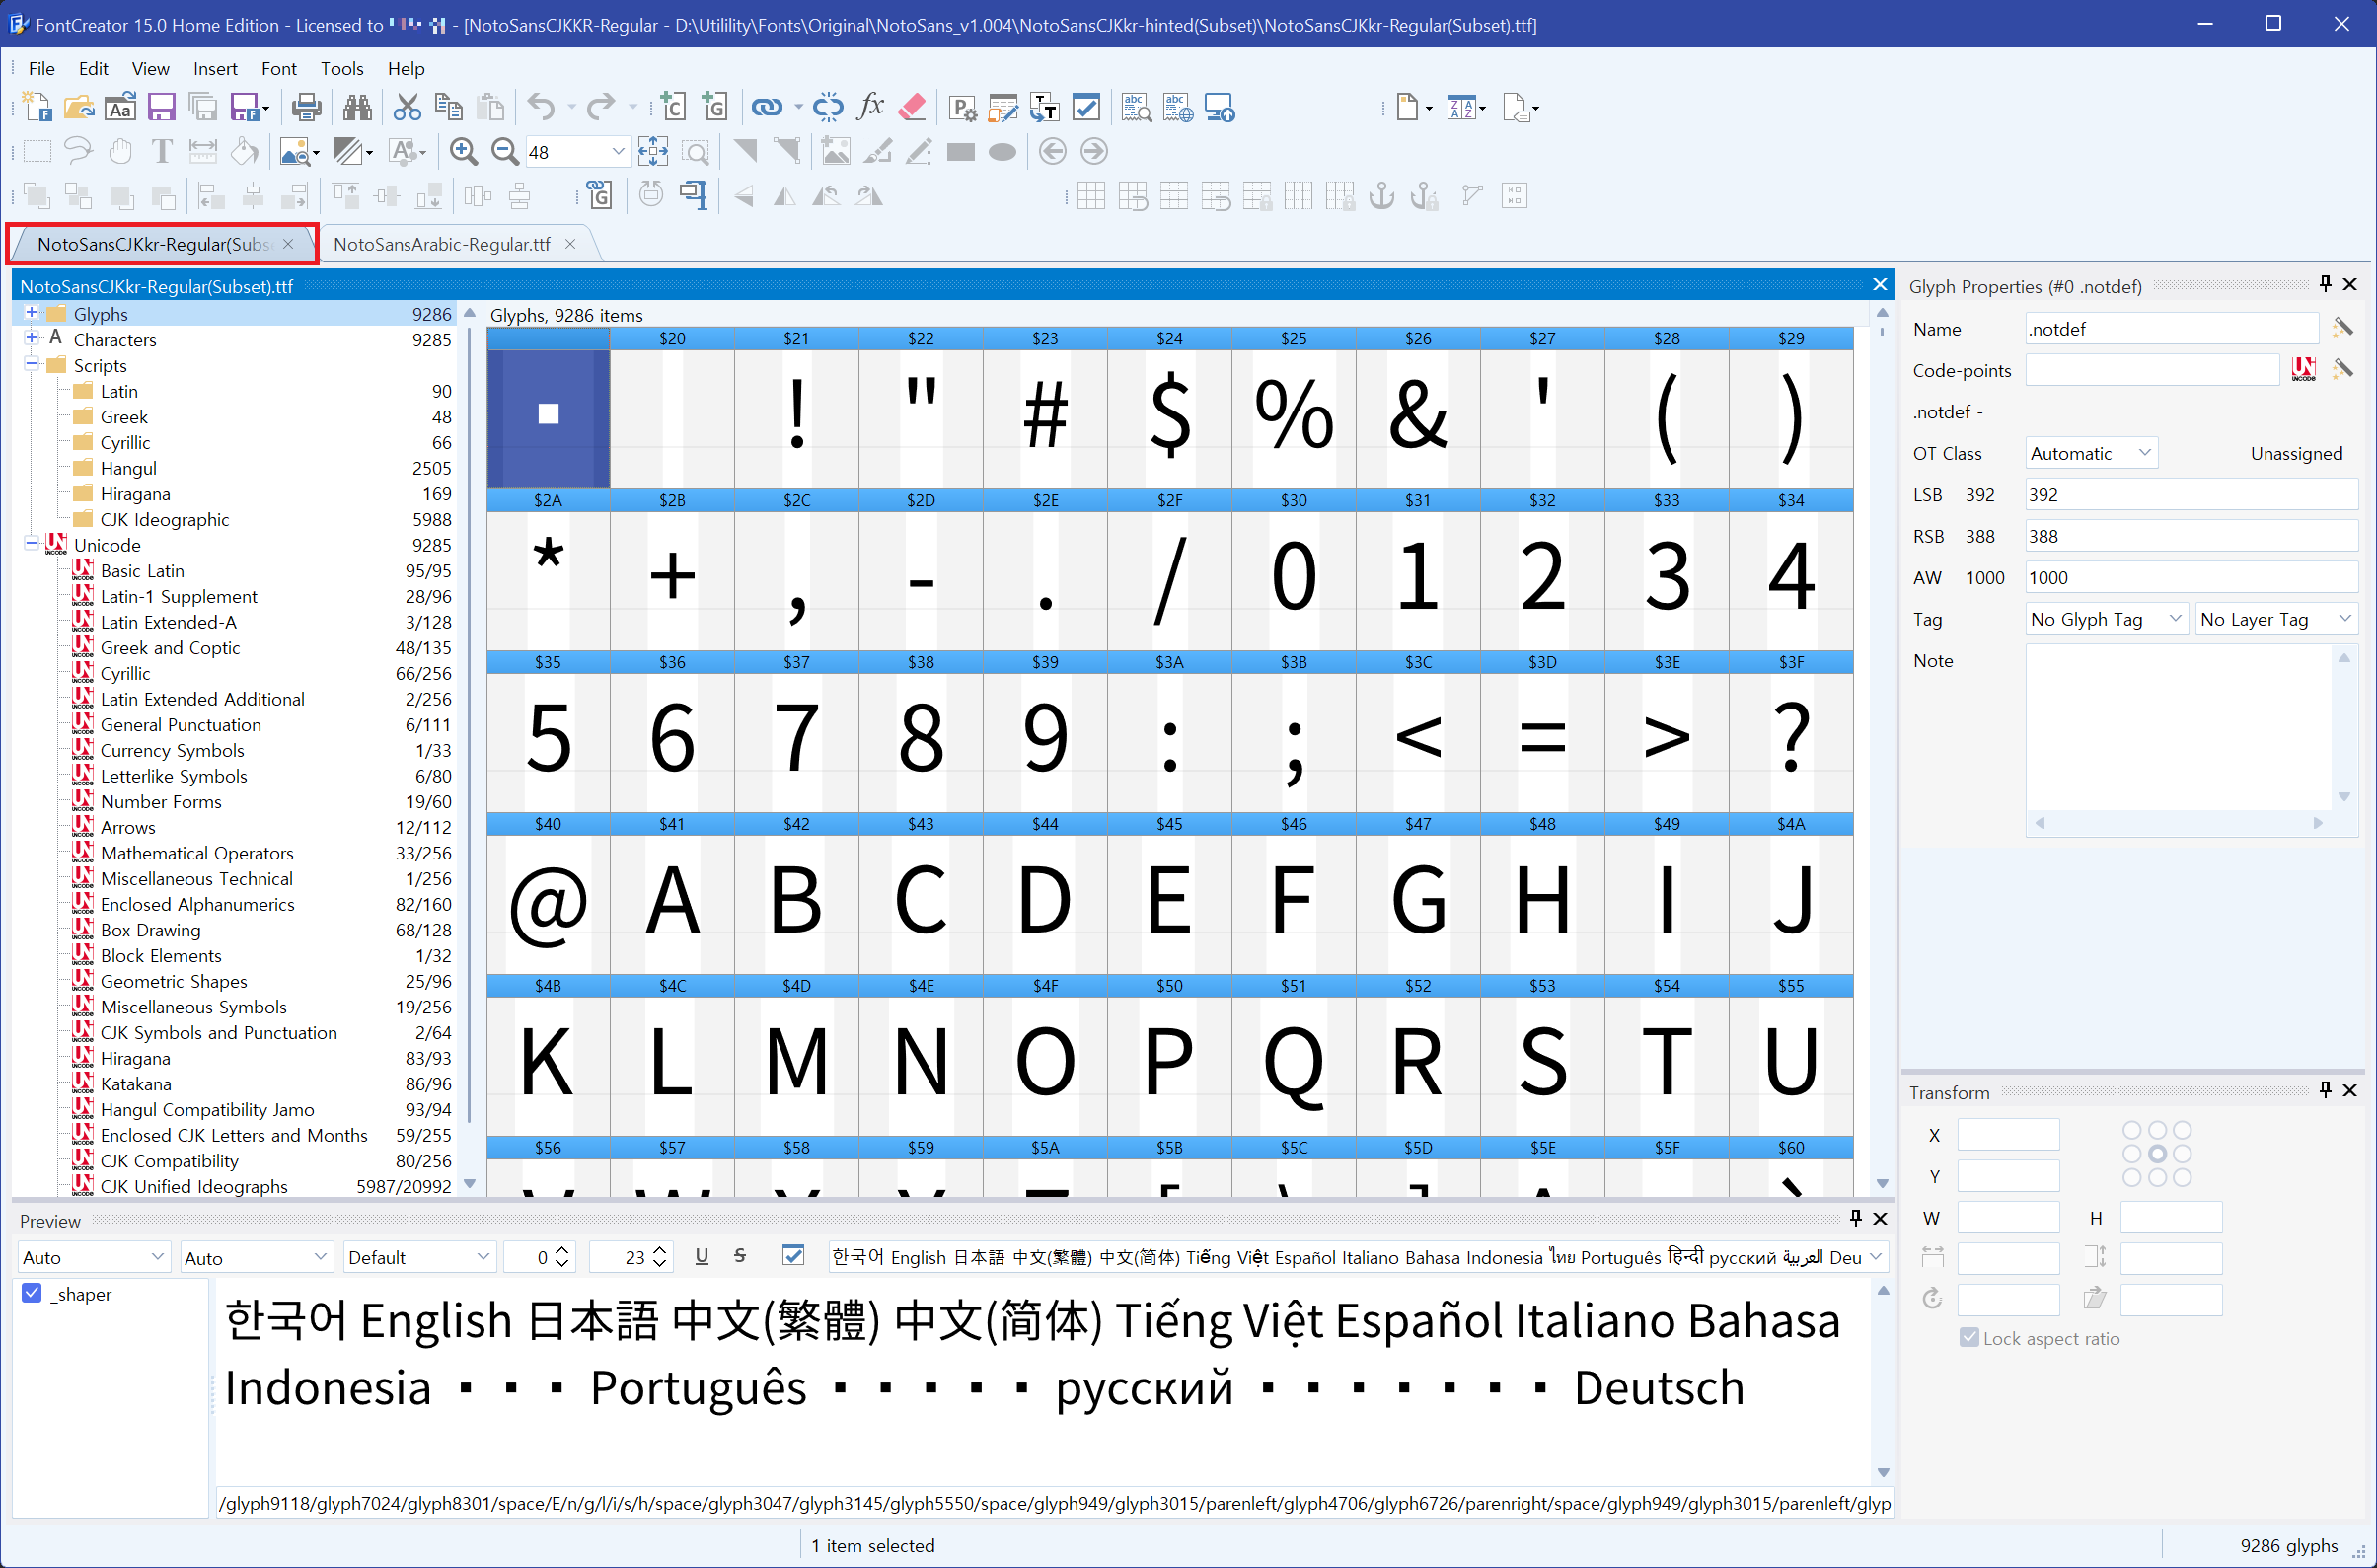The width and height of the screenshot is (2377, 1568).
Task: Select the letter A glyph cell
Action: [672, 900]
